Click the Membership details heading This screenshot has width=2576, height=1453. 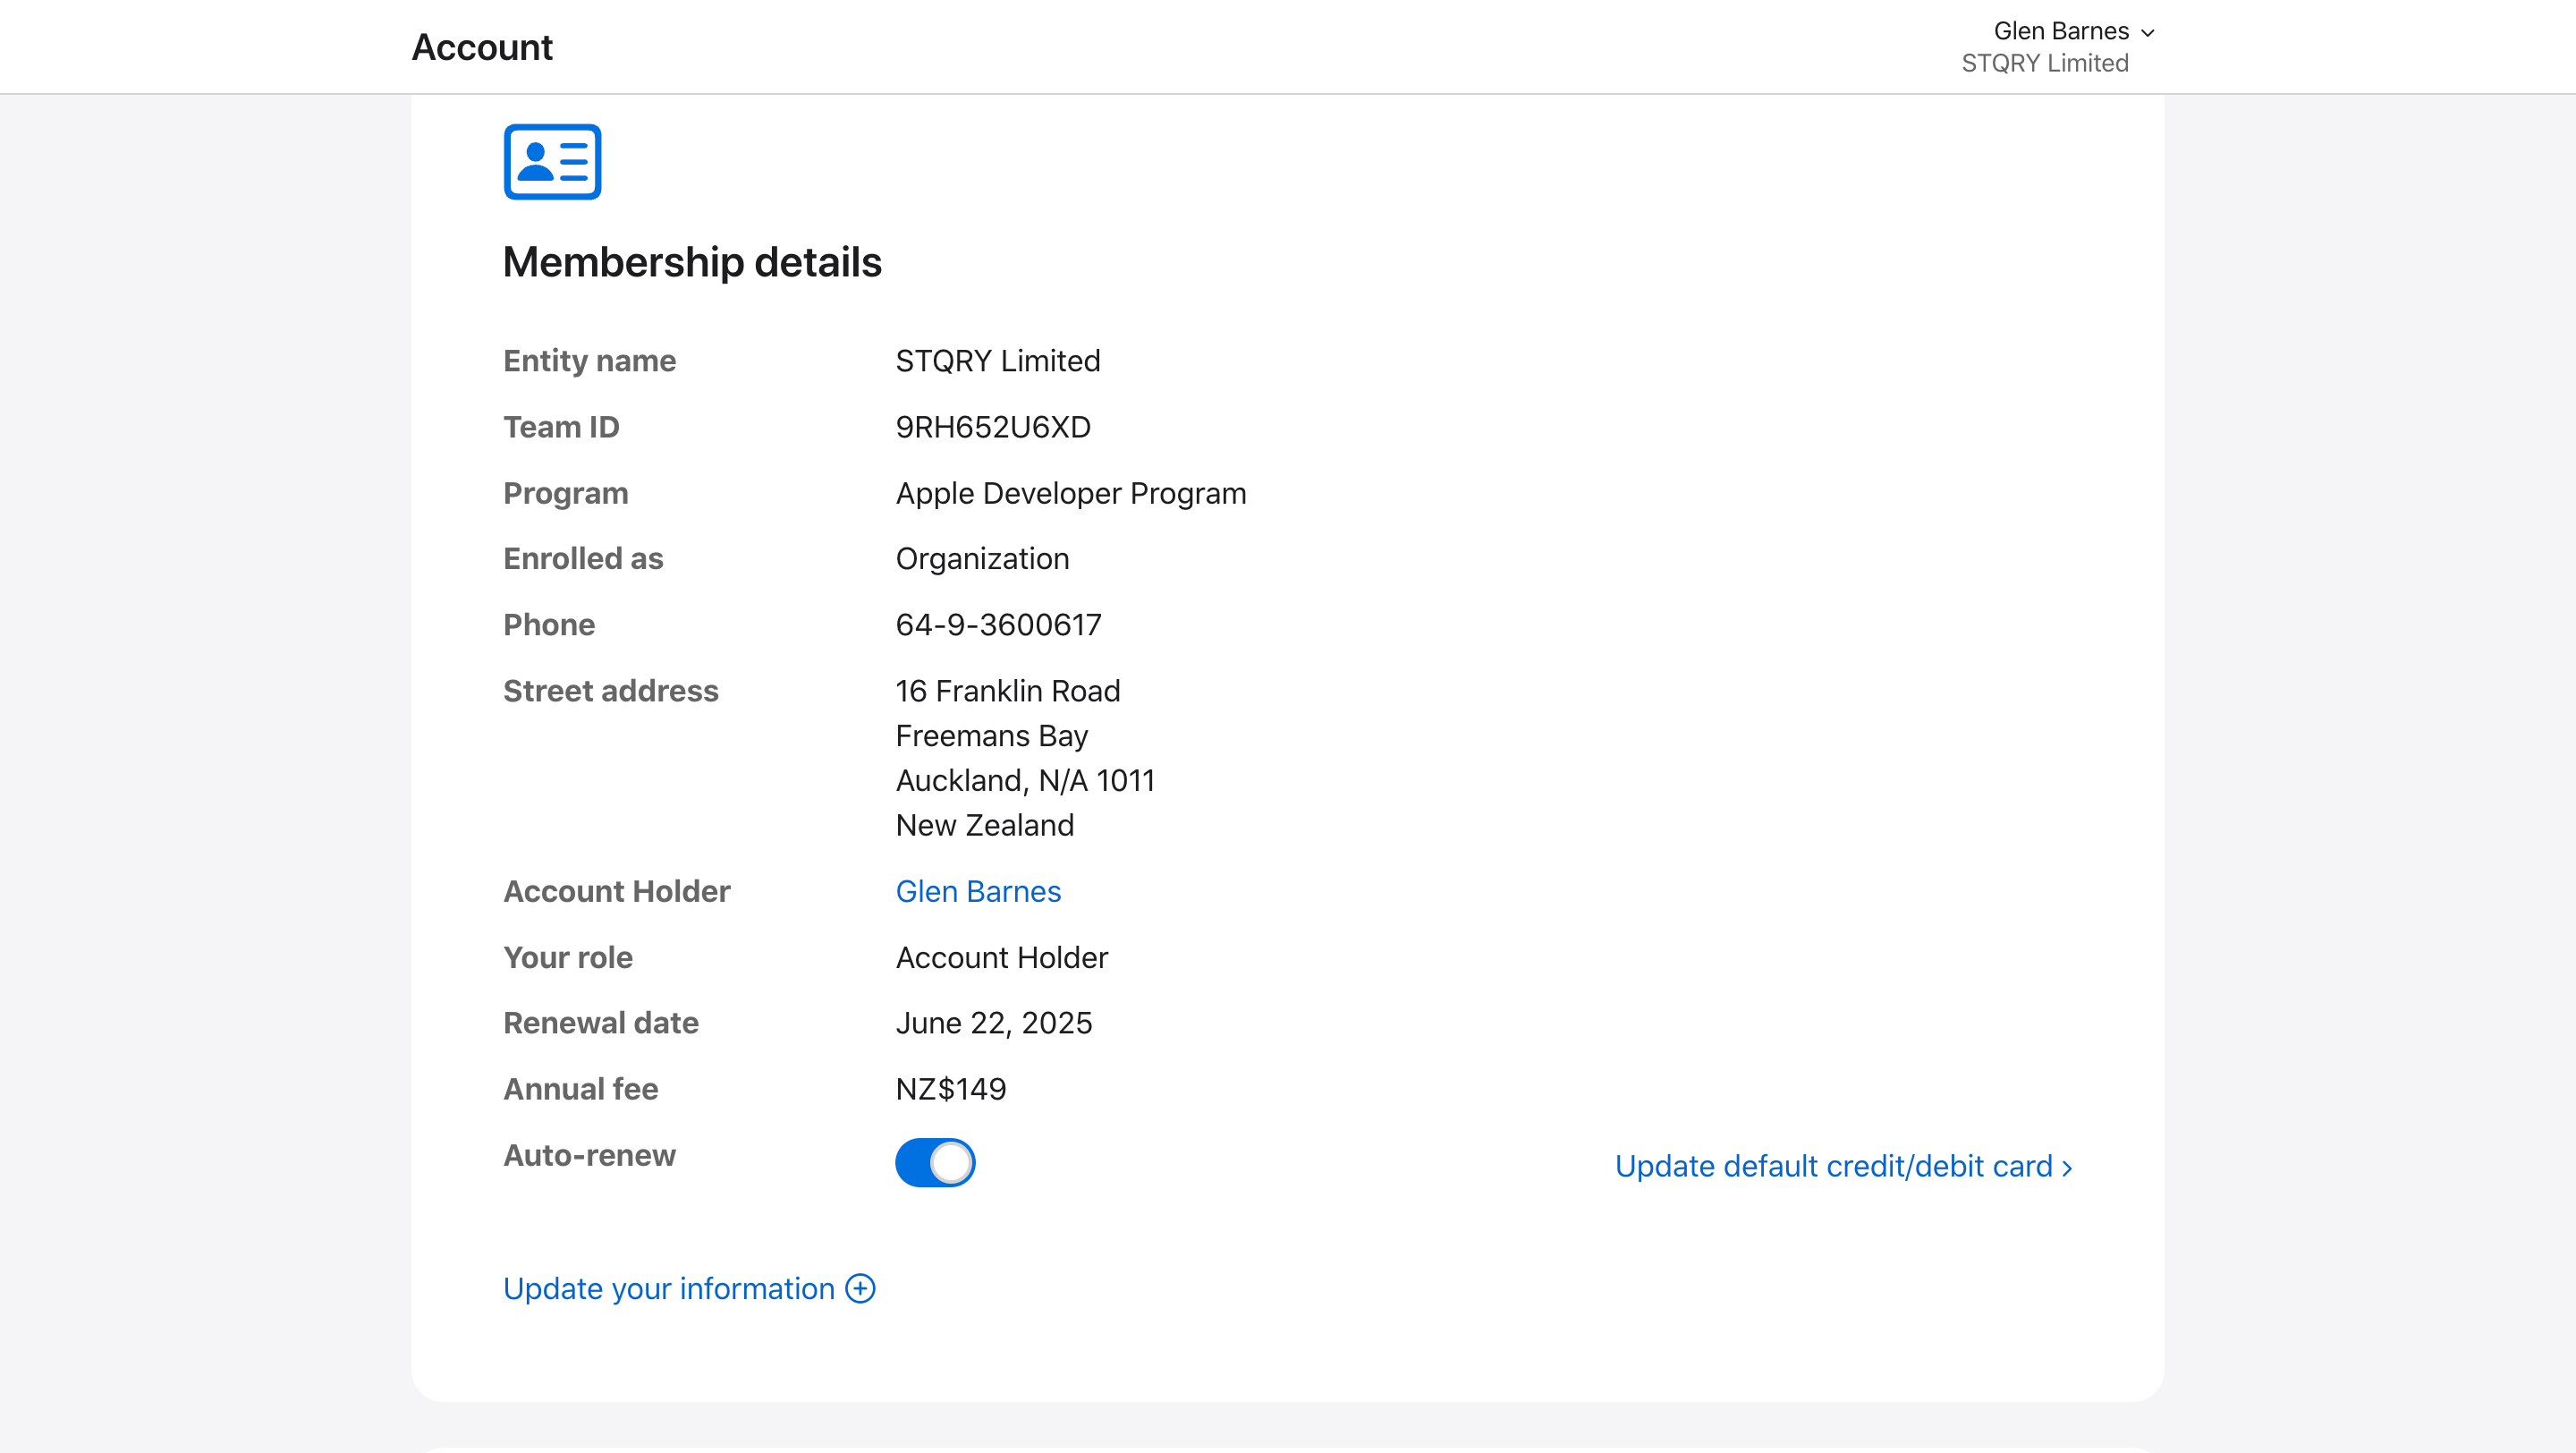click(692, 262)
